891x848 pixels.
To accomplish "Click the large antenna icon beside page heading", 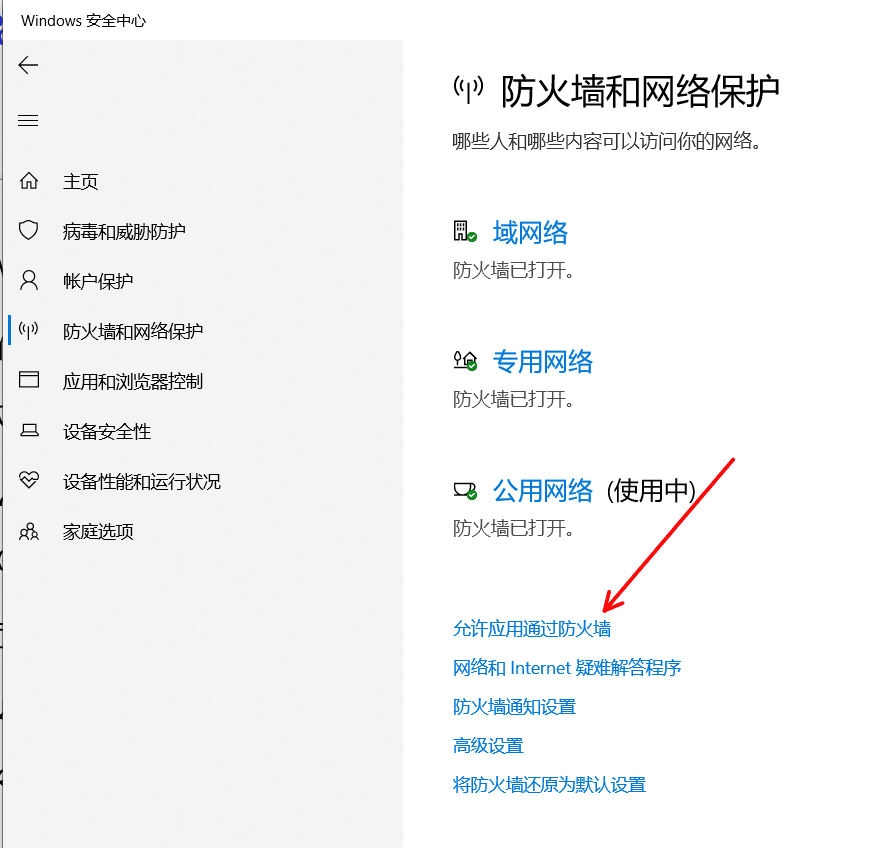I will tap(468, 89).
